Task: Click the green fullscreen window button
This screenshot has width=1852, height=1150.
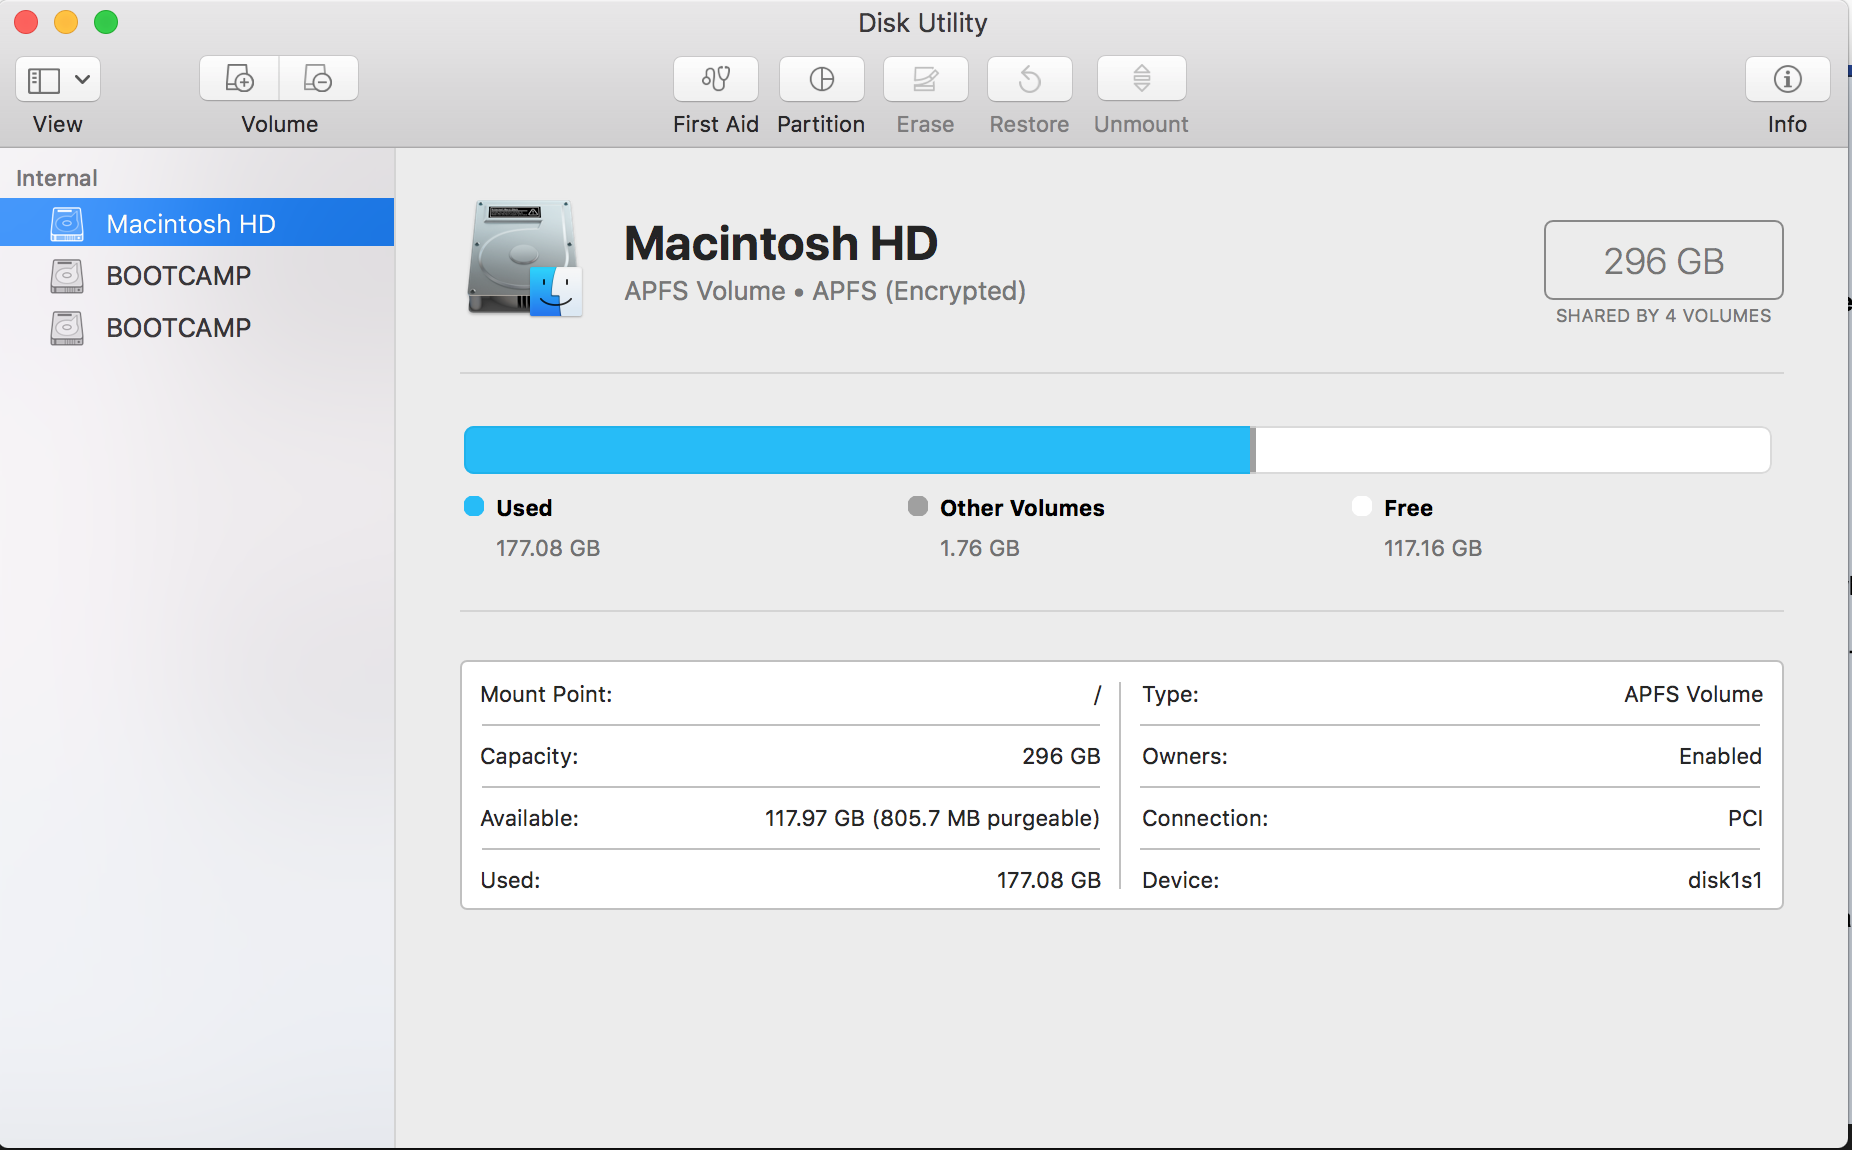Action: (x=106, y=22)
